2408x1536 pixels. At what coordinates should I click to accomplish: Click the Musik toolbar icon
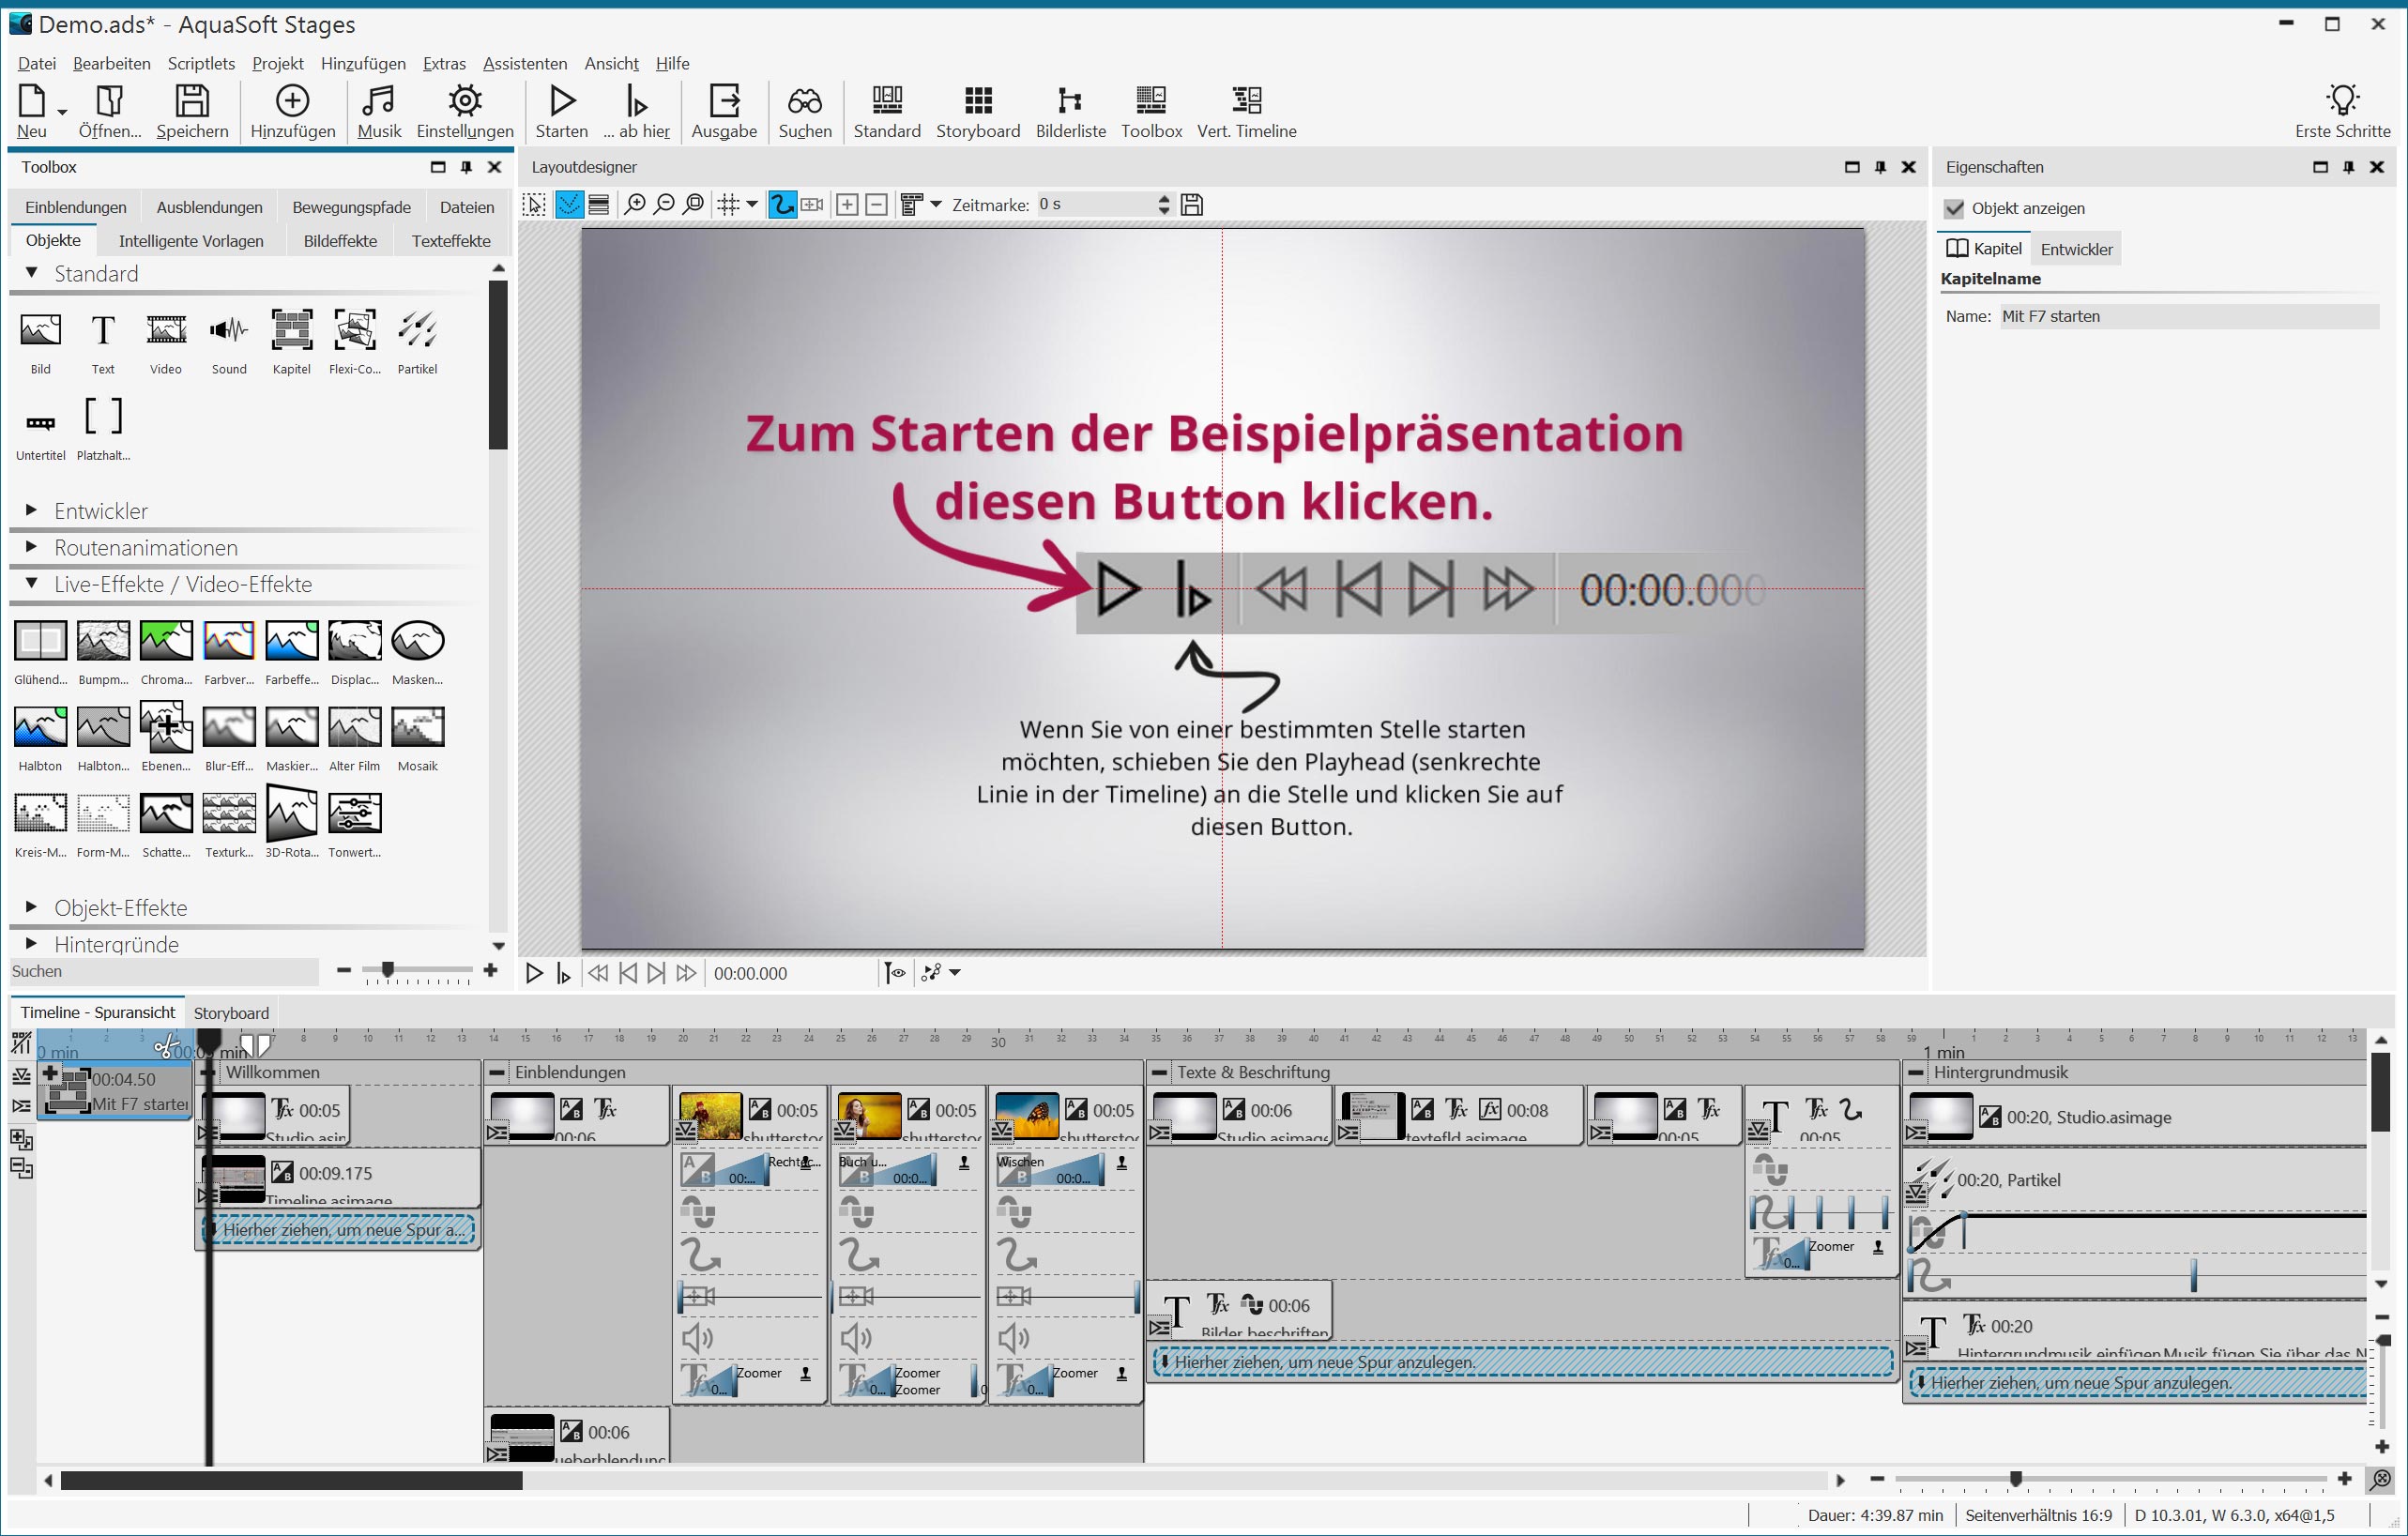pos(379,110)
